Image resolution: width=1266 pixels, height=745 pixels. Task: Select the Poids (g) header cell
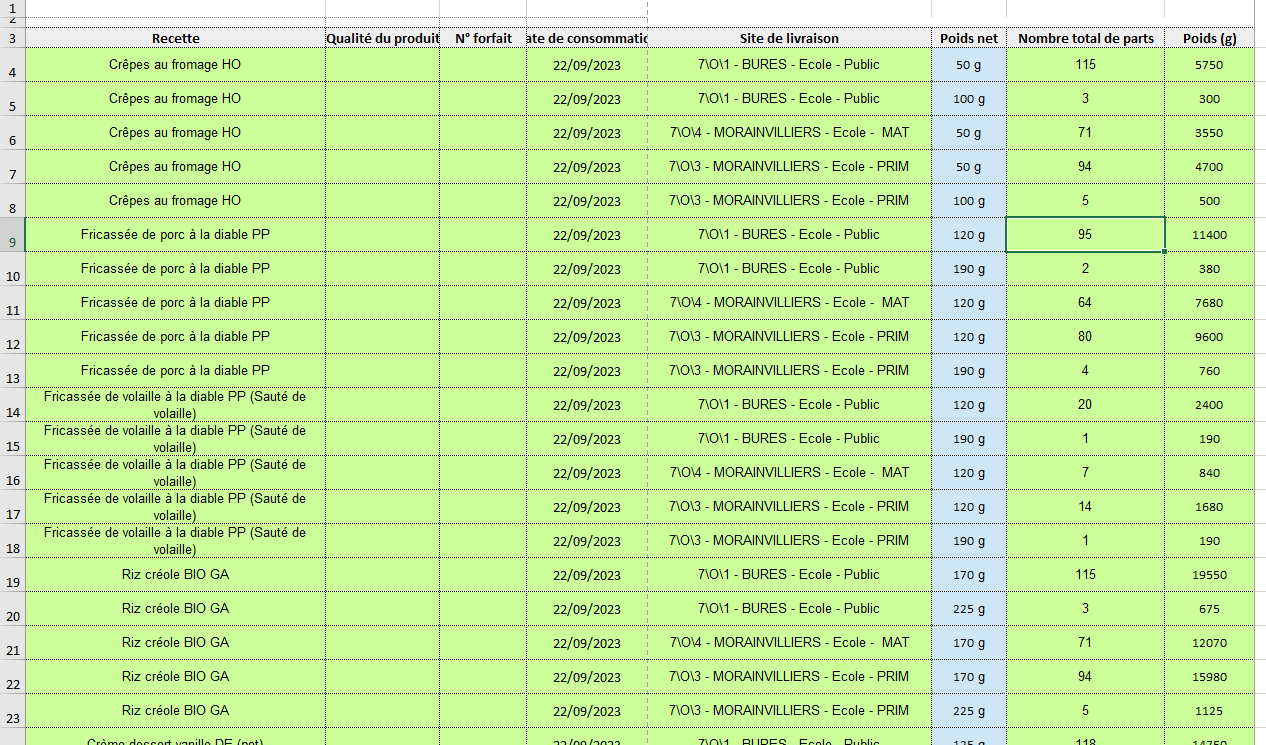click(1209, 38)
